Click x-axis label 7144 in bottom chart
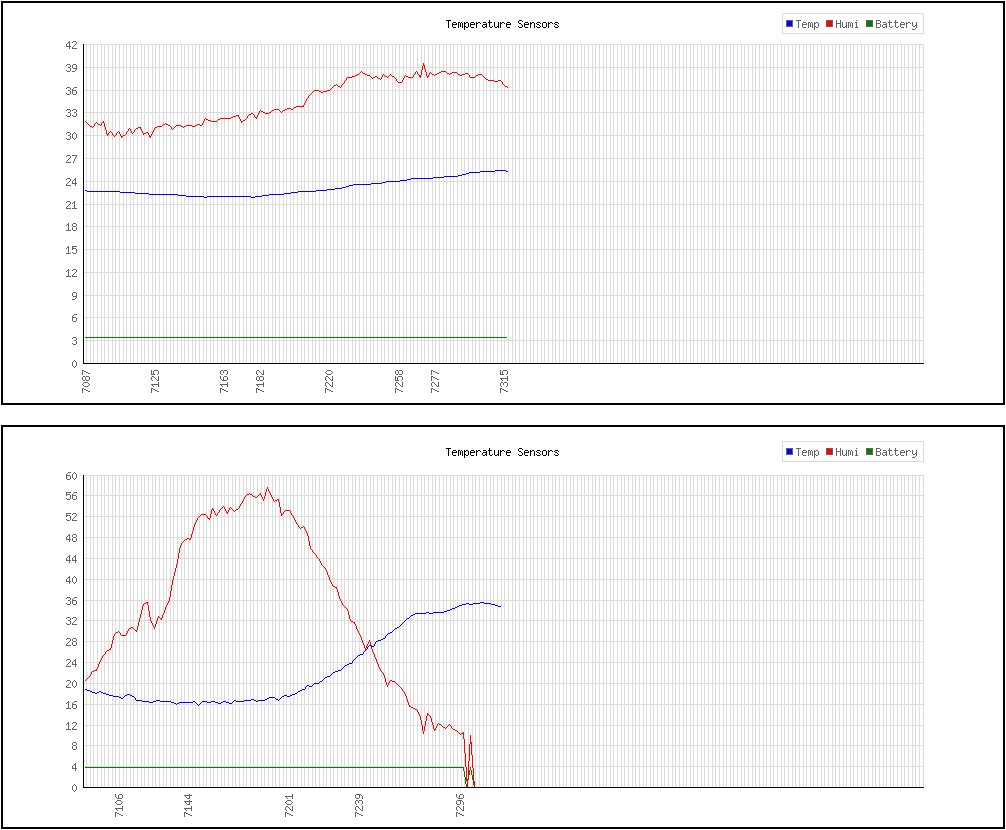 pos(188,805)
